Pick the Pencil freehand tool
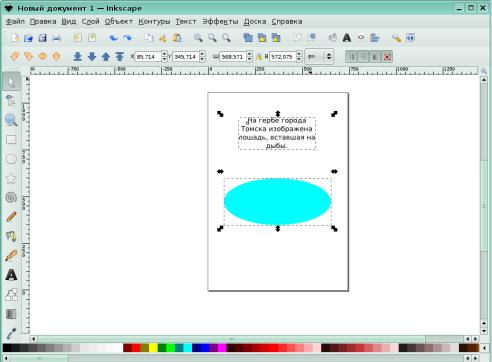 pos(11,217)
